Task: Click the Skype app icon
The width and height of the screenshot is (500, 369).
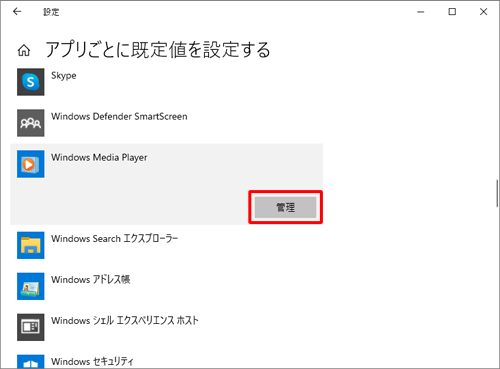Action: (31, 82)
